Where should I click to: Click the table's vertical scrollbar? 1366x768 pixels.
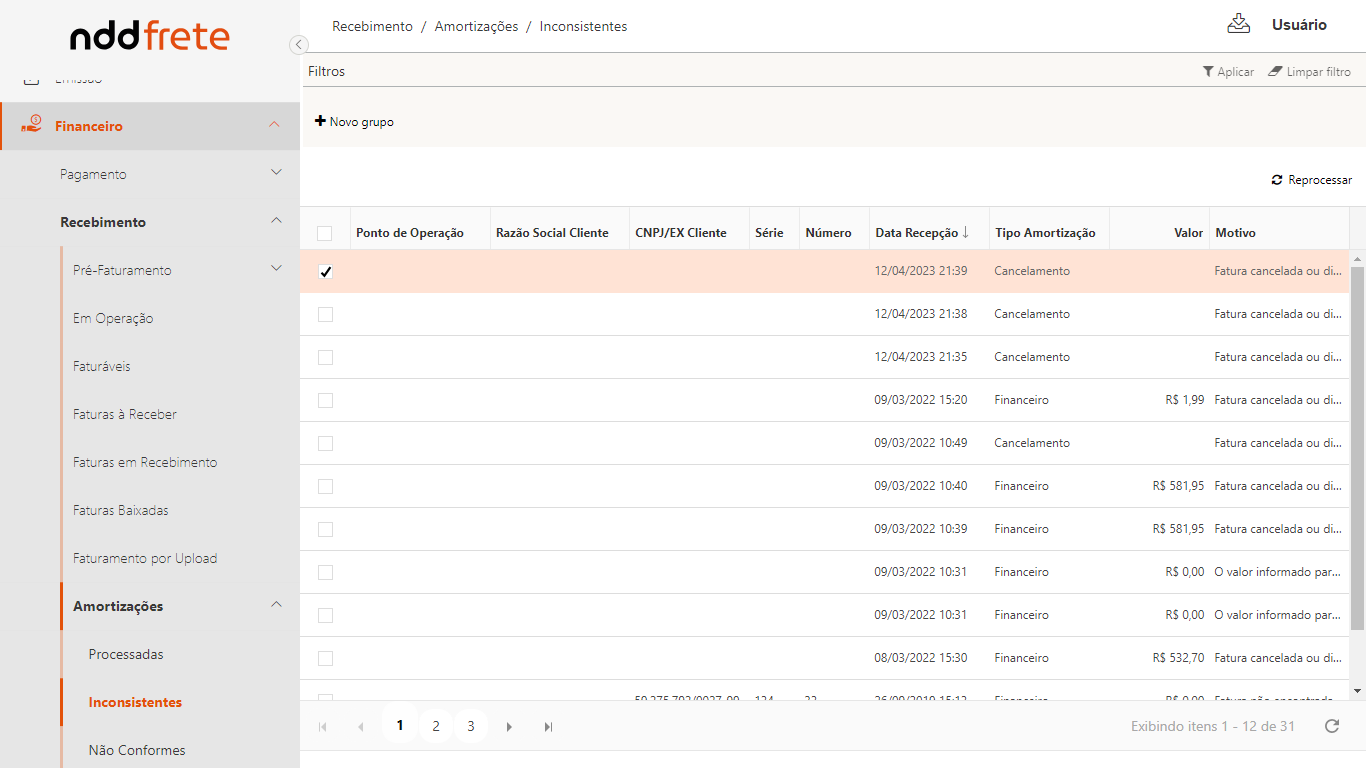click(x=1357, y=450)
